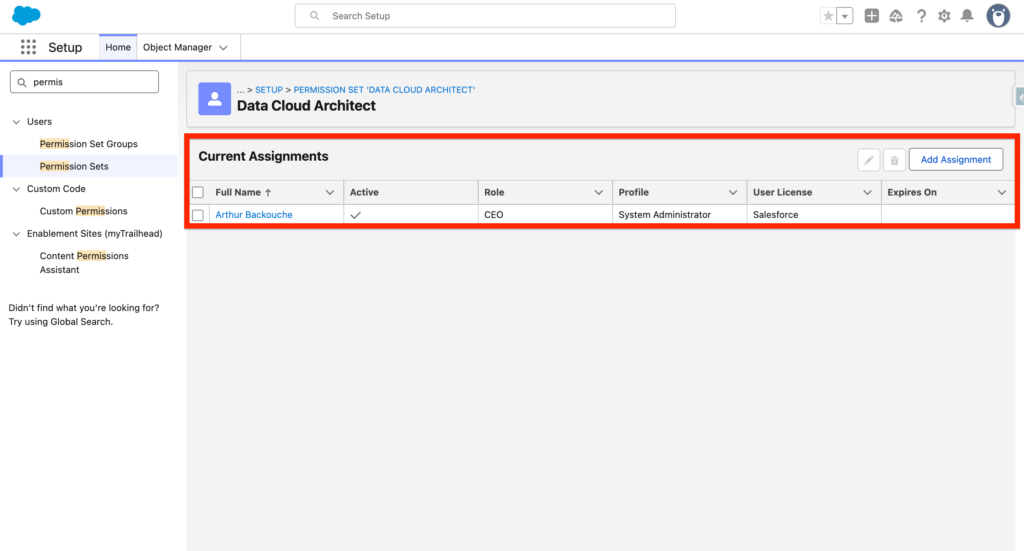Open the Help question mark icon
Viewport: 1024px width, 551px height.
click(x=921, y=16)
